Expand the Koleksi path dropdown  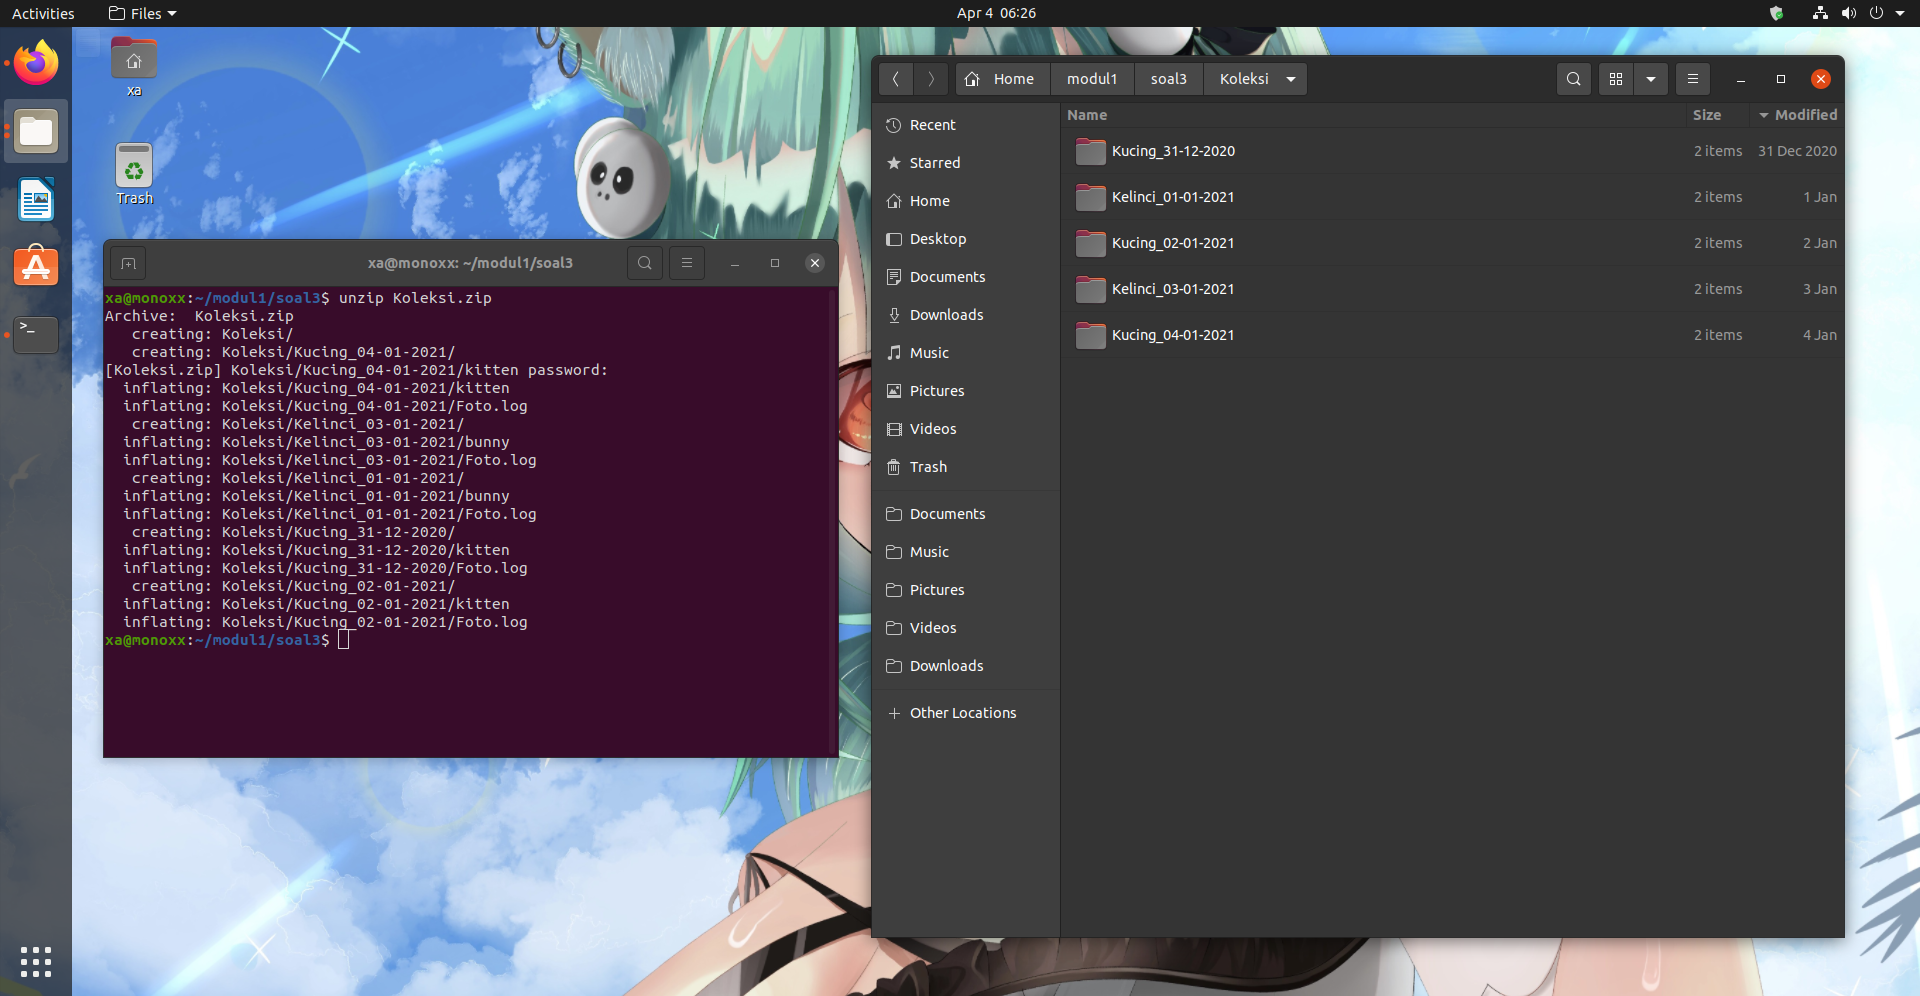pos(1291,79)
